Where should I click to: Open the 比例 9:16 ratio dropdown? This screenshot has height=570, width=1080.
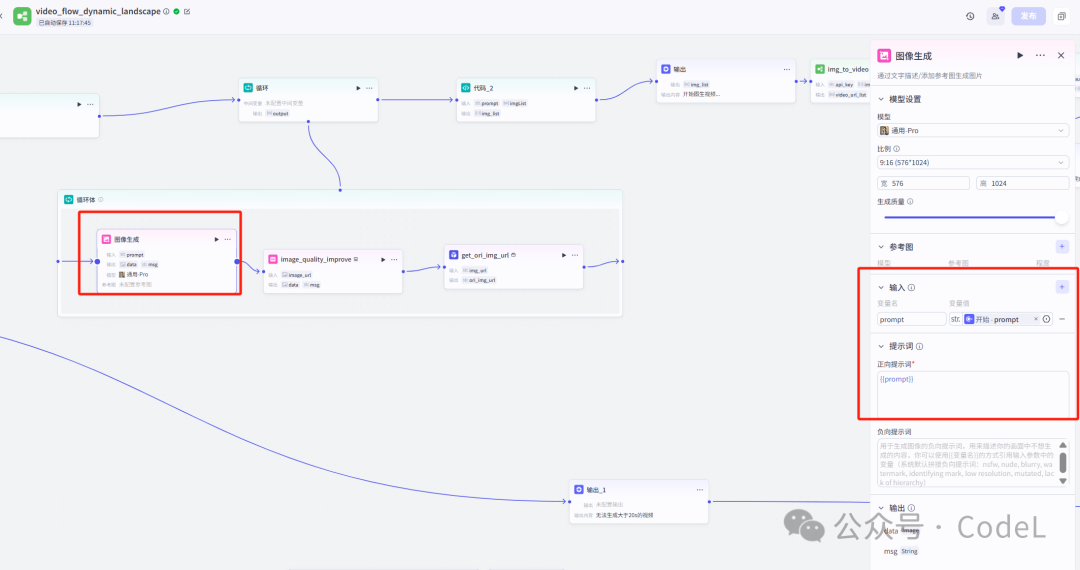(x=973, y=162)
